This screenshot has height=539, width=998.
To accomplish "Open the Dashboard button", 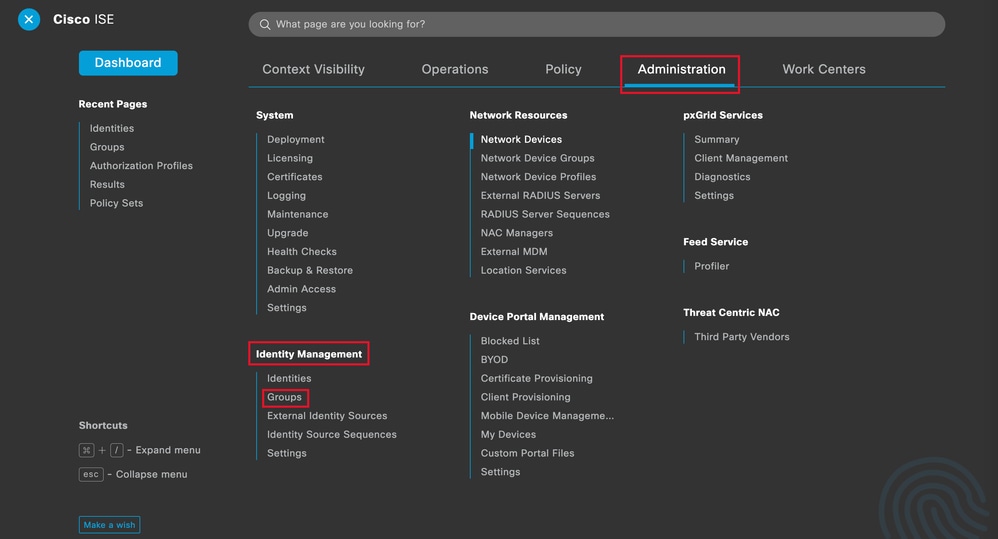I will coord(128,63).
